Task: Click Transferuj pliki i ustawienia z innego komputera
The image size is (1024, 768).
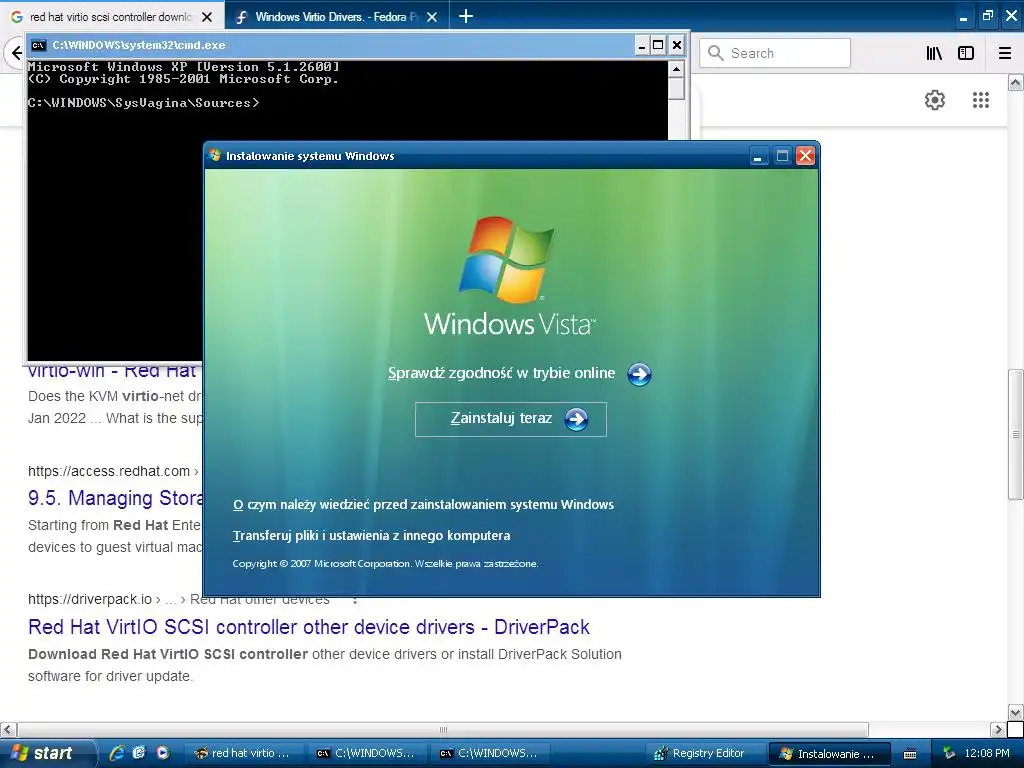Action: coord(372,536)
